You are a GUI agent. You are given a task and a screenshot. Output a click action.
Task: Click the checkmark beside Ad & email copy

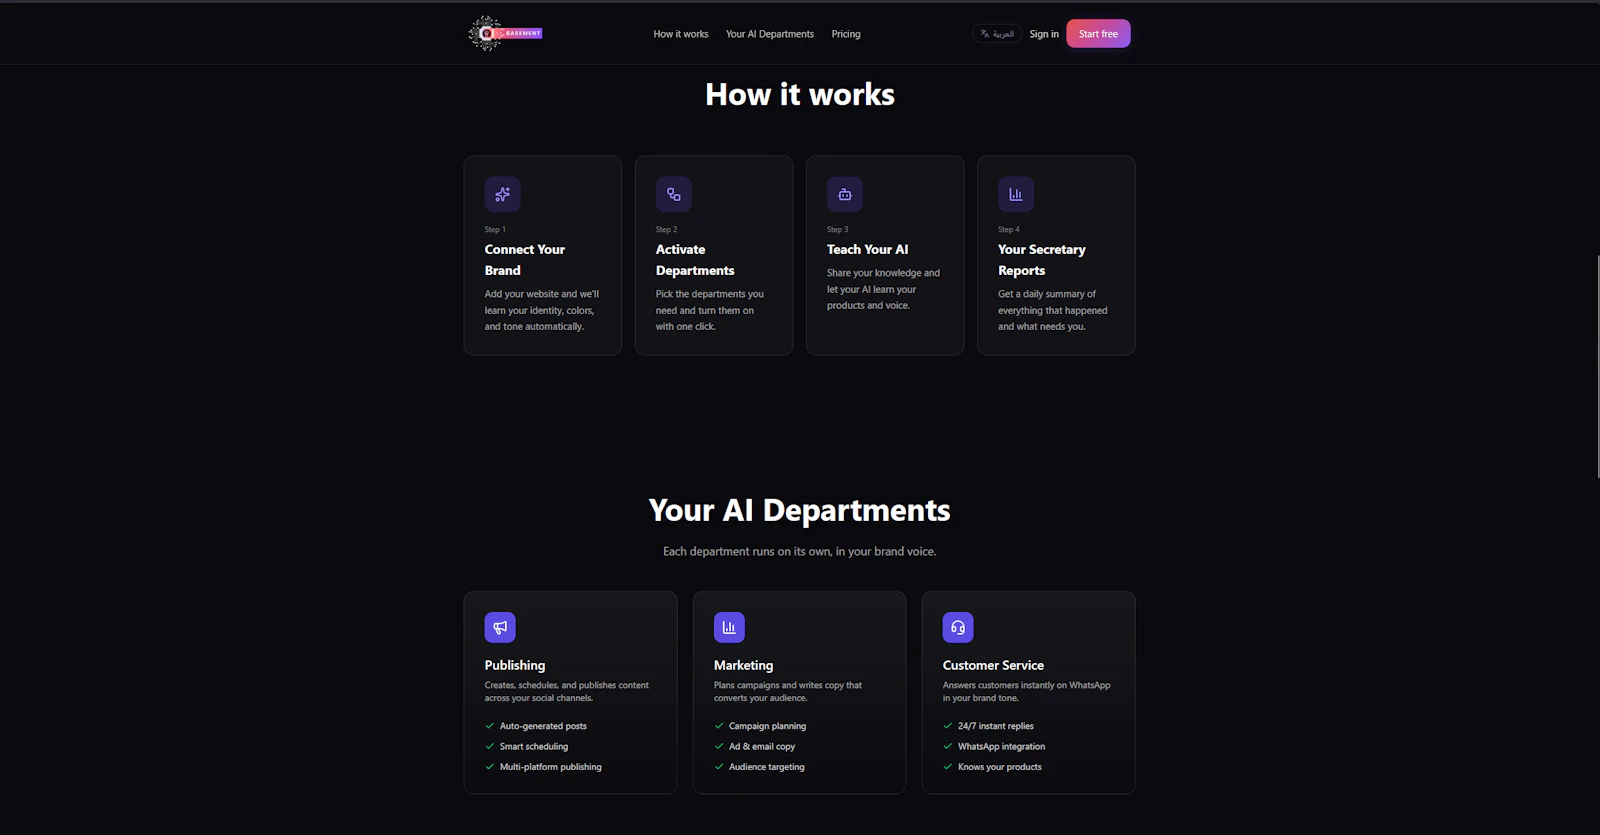pyautogui.click(x=719, y=746)
